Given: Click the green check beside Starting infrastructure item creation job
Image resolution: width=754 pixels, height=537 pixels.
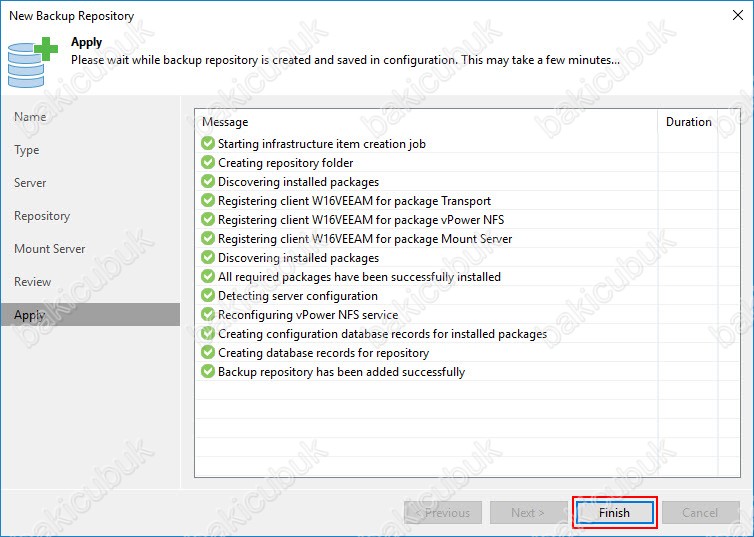Looking at the screenshot, I should pos(208,143).
